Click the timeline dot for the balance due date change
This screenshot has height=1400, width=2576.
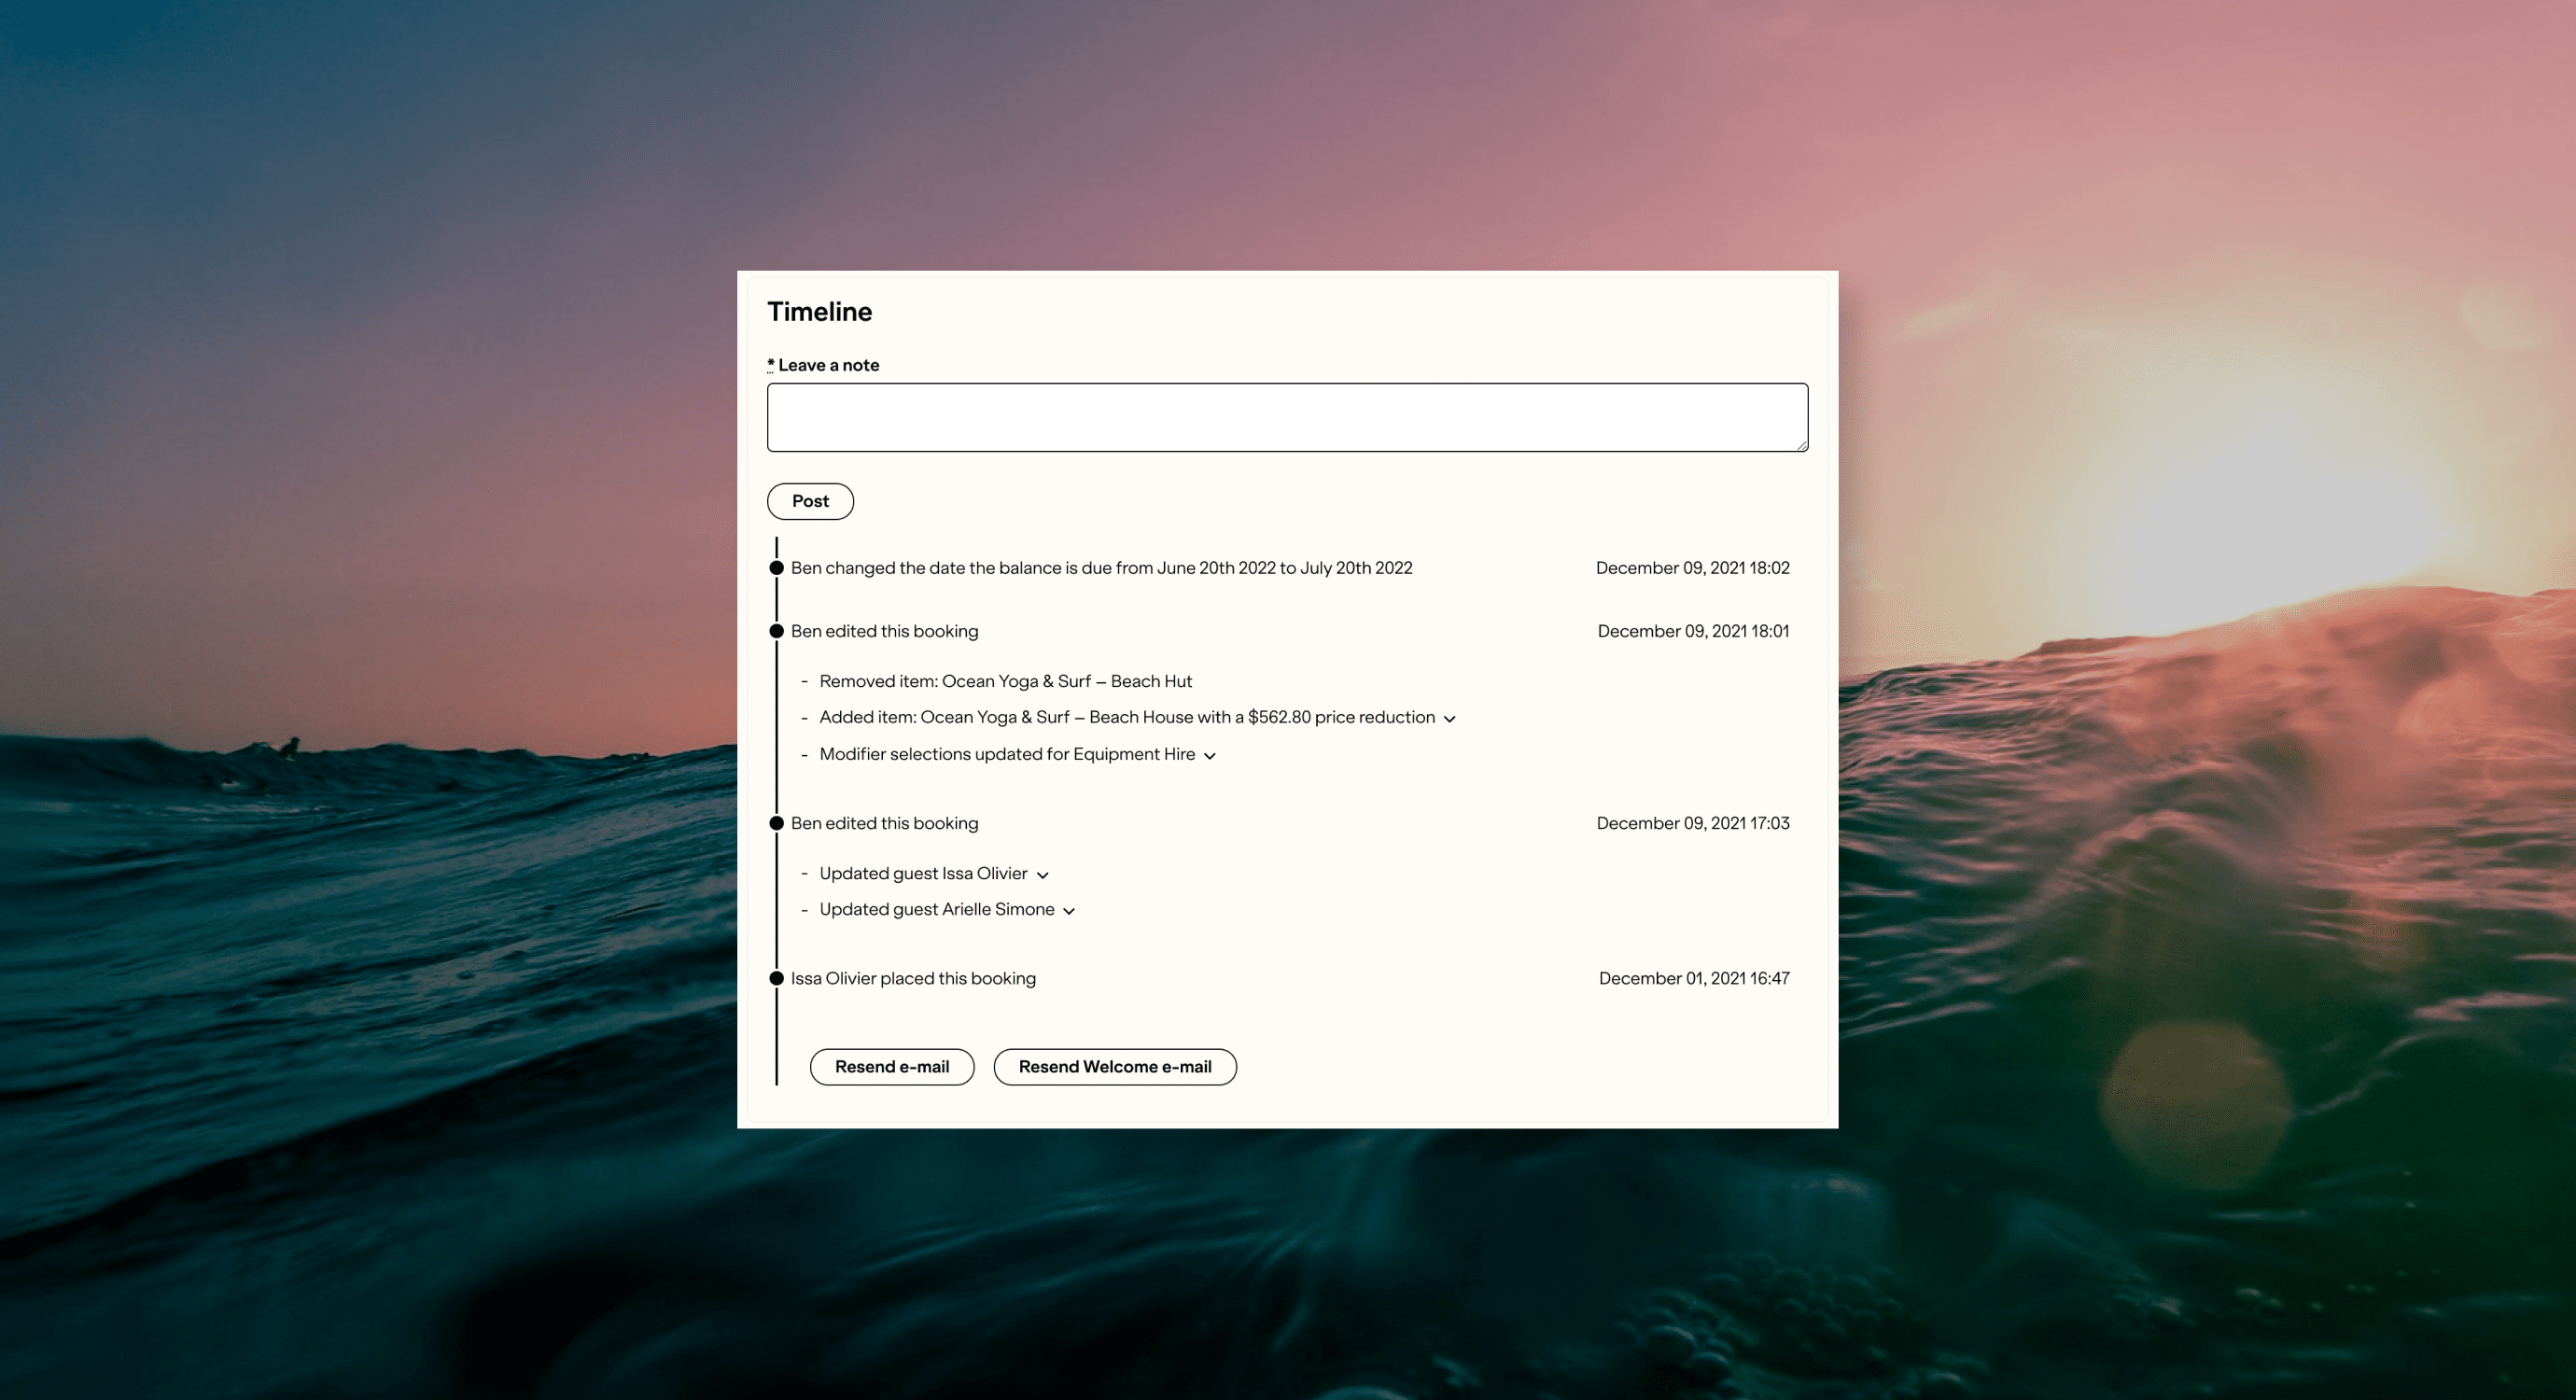click(x=776, y=568)
